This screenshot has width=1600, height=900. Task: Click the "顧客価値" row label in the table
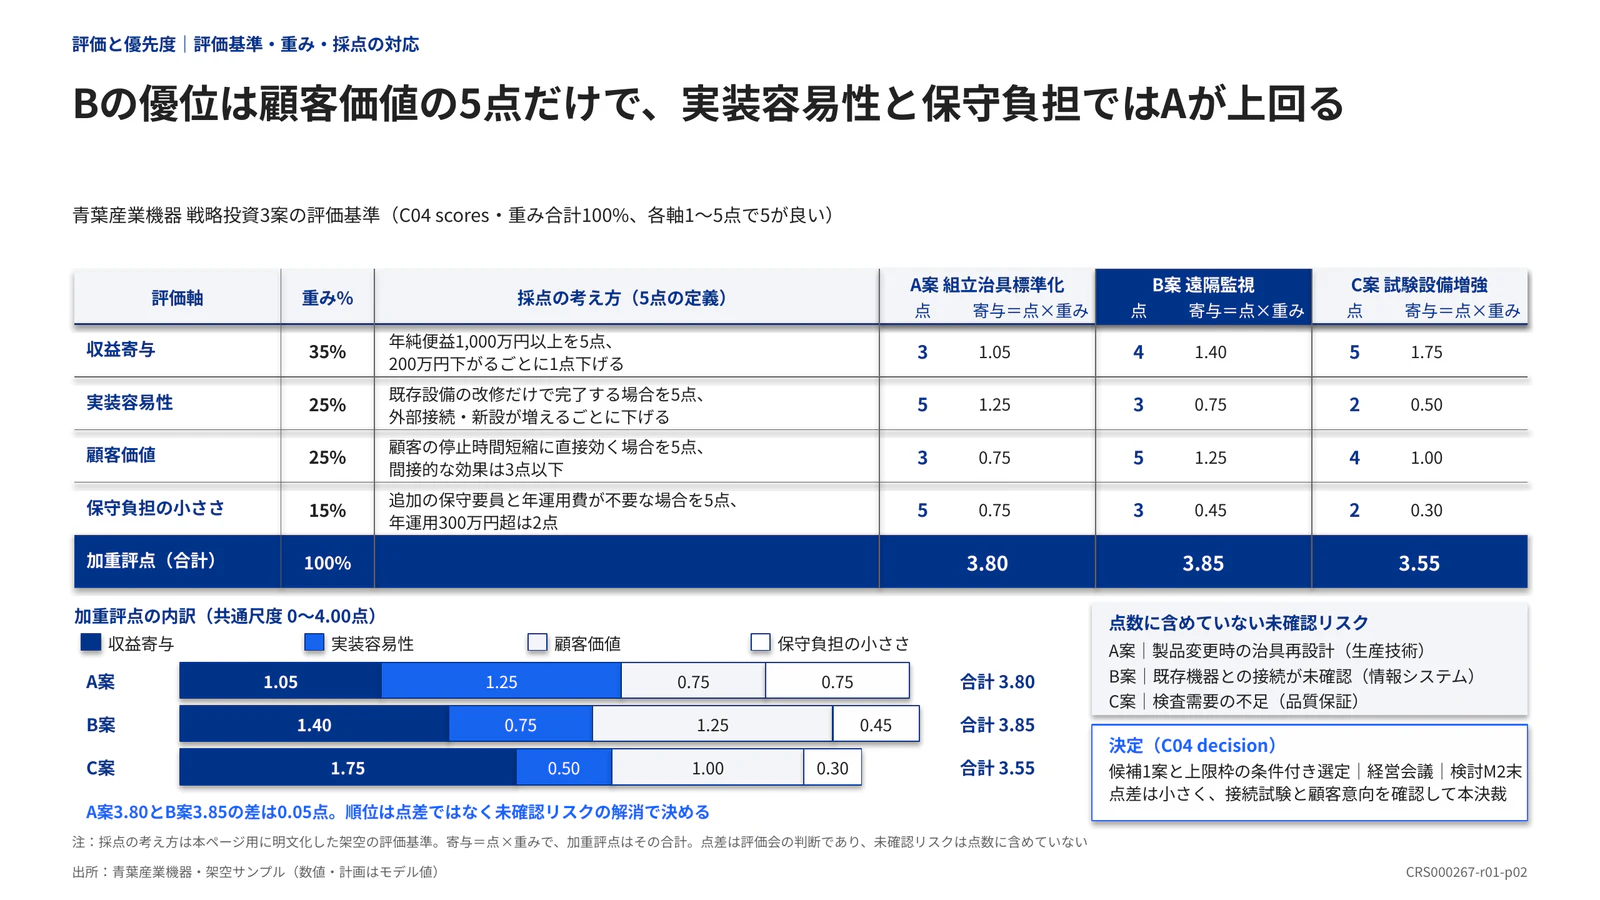click(121, 455)
